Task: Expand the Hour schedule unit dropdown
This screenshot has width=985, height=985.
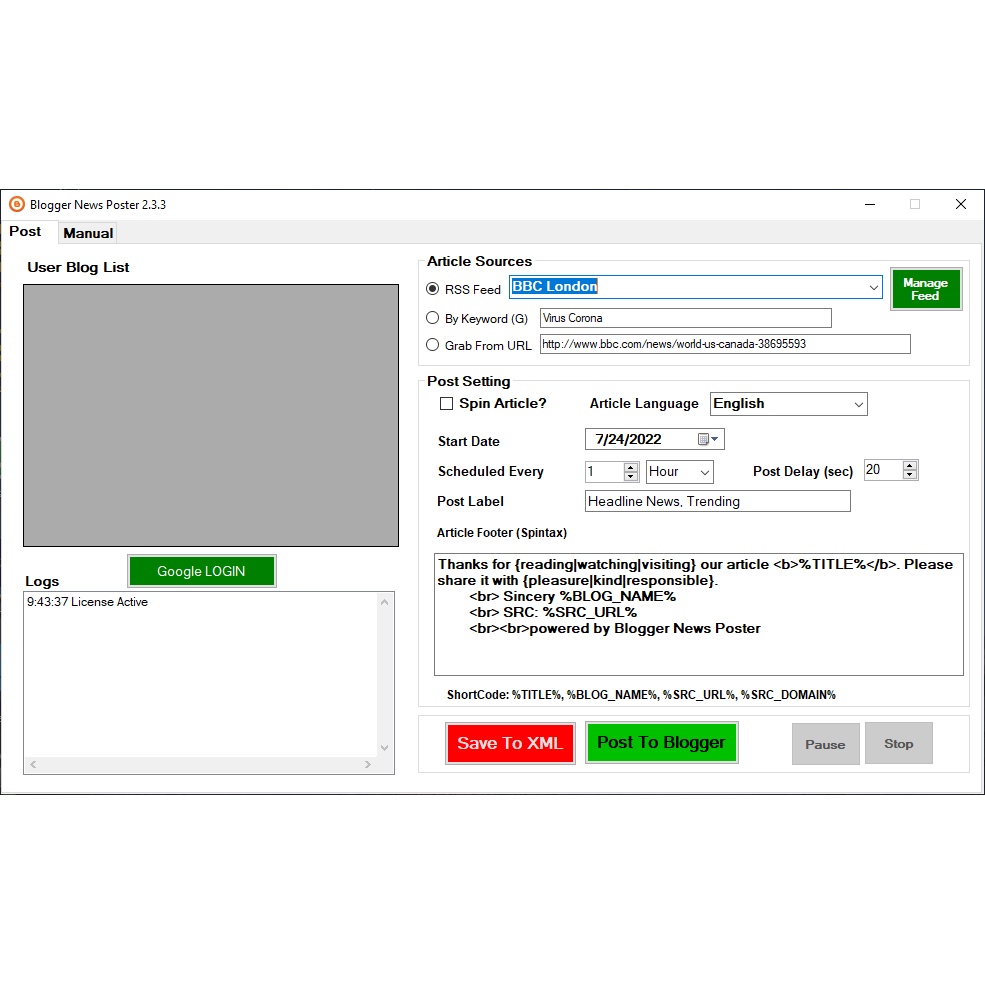Action: [x=704, y=472]
